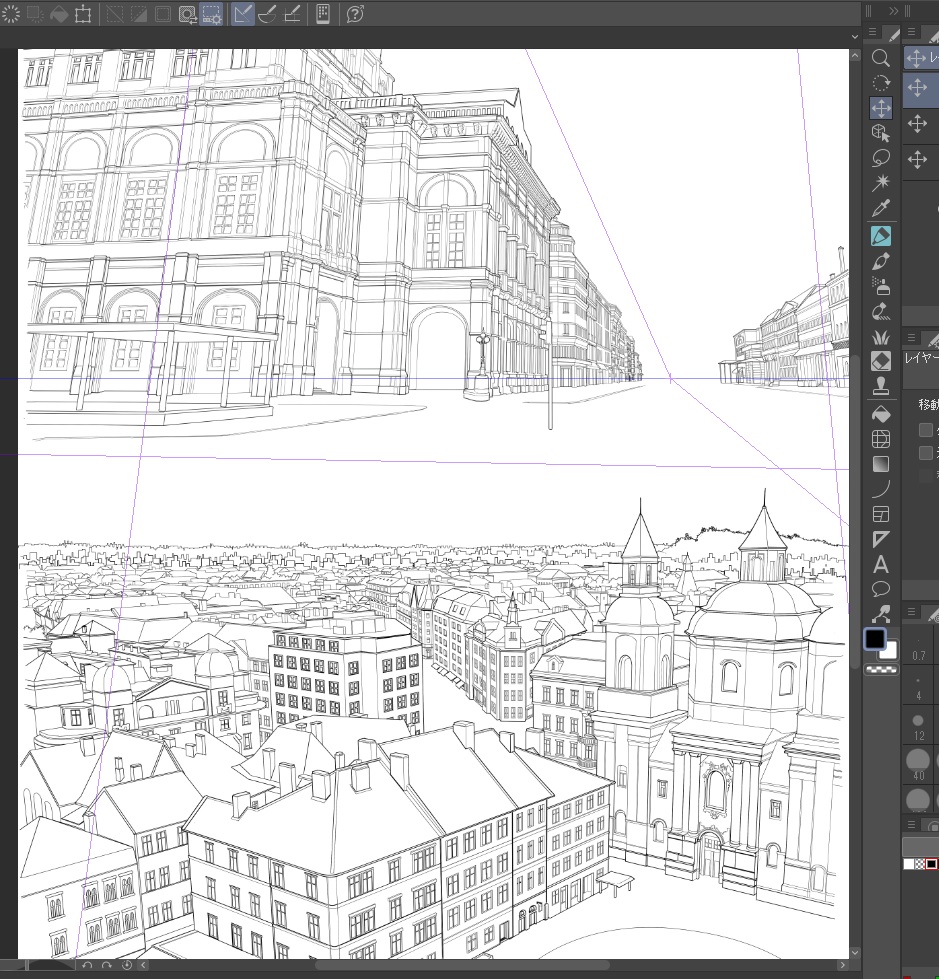The image size is (939, 979).
Task: Select the Eraser tool
Action: point(881,361)
